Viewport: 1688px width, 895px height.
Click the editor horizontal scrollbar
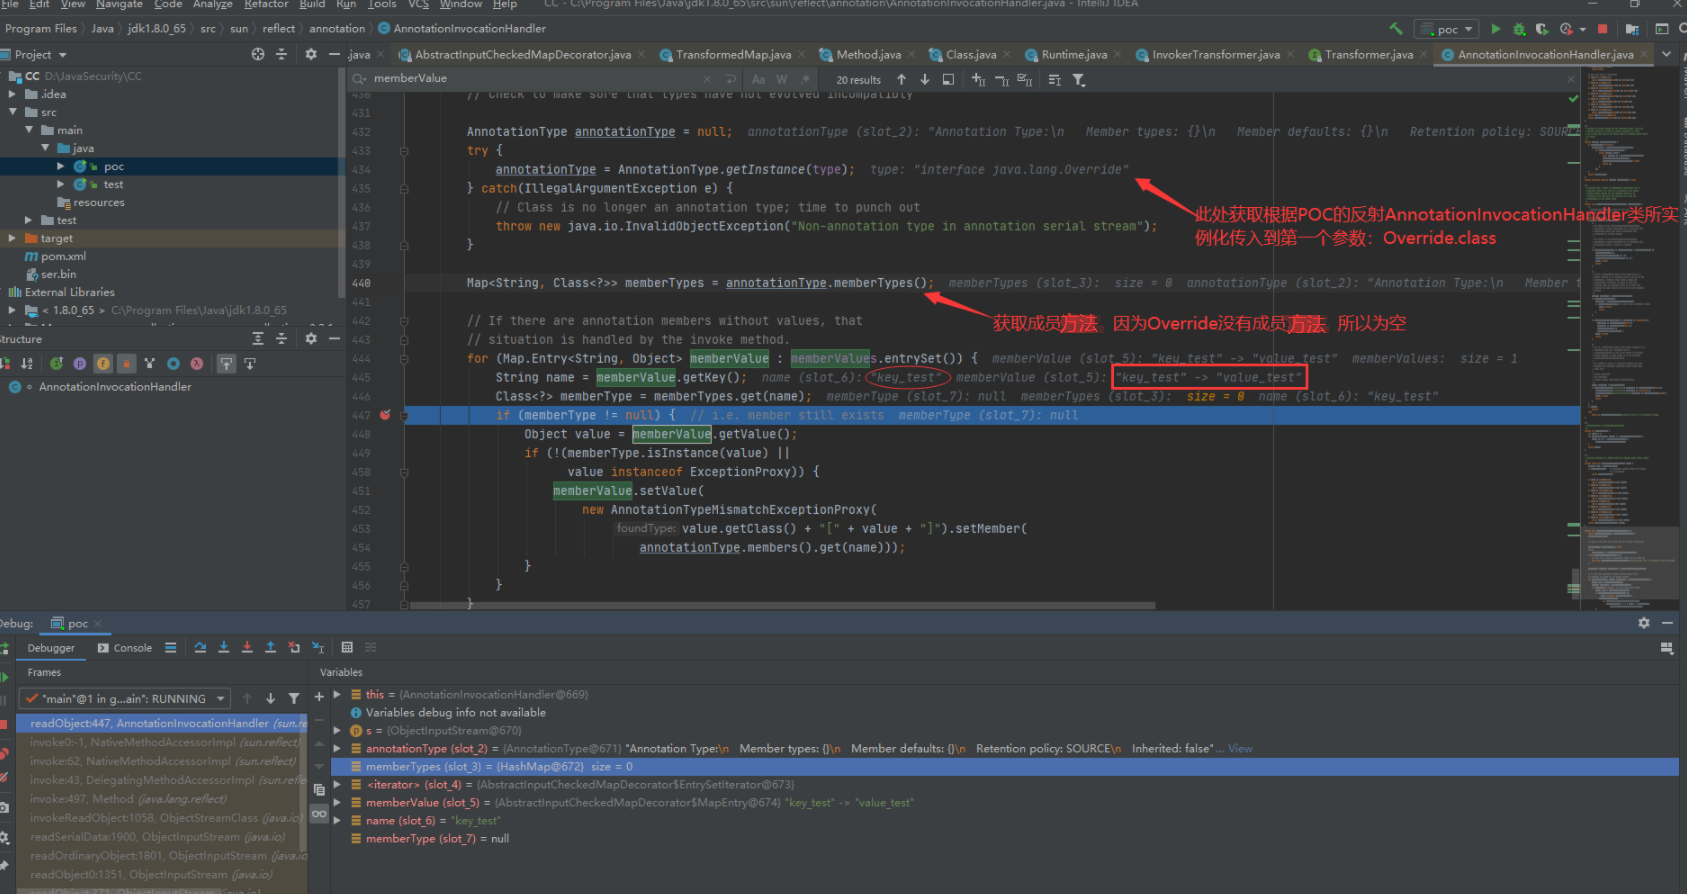pos(782,605)
